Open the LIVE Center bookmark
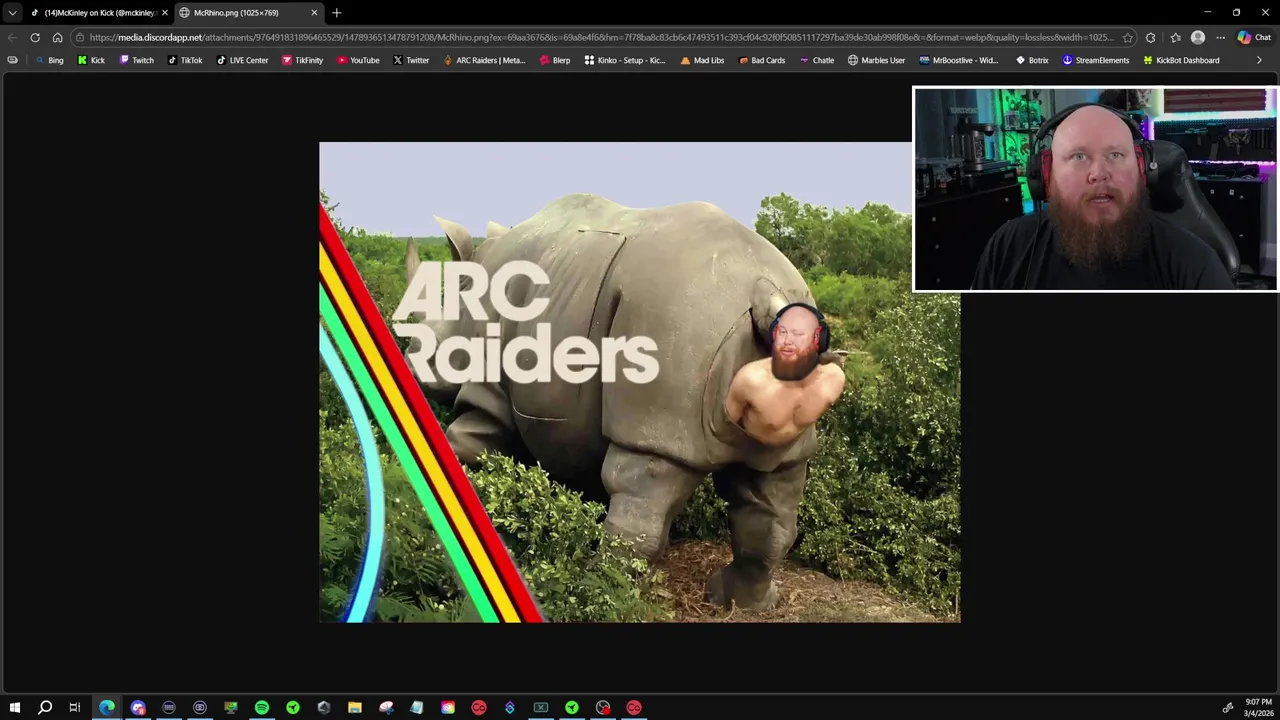1280x720 pixels. pyautogui.click(x=242, y=60)
